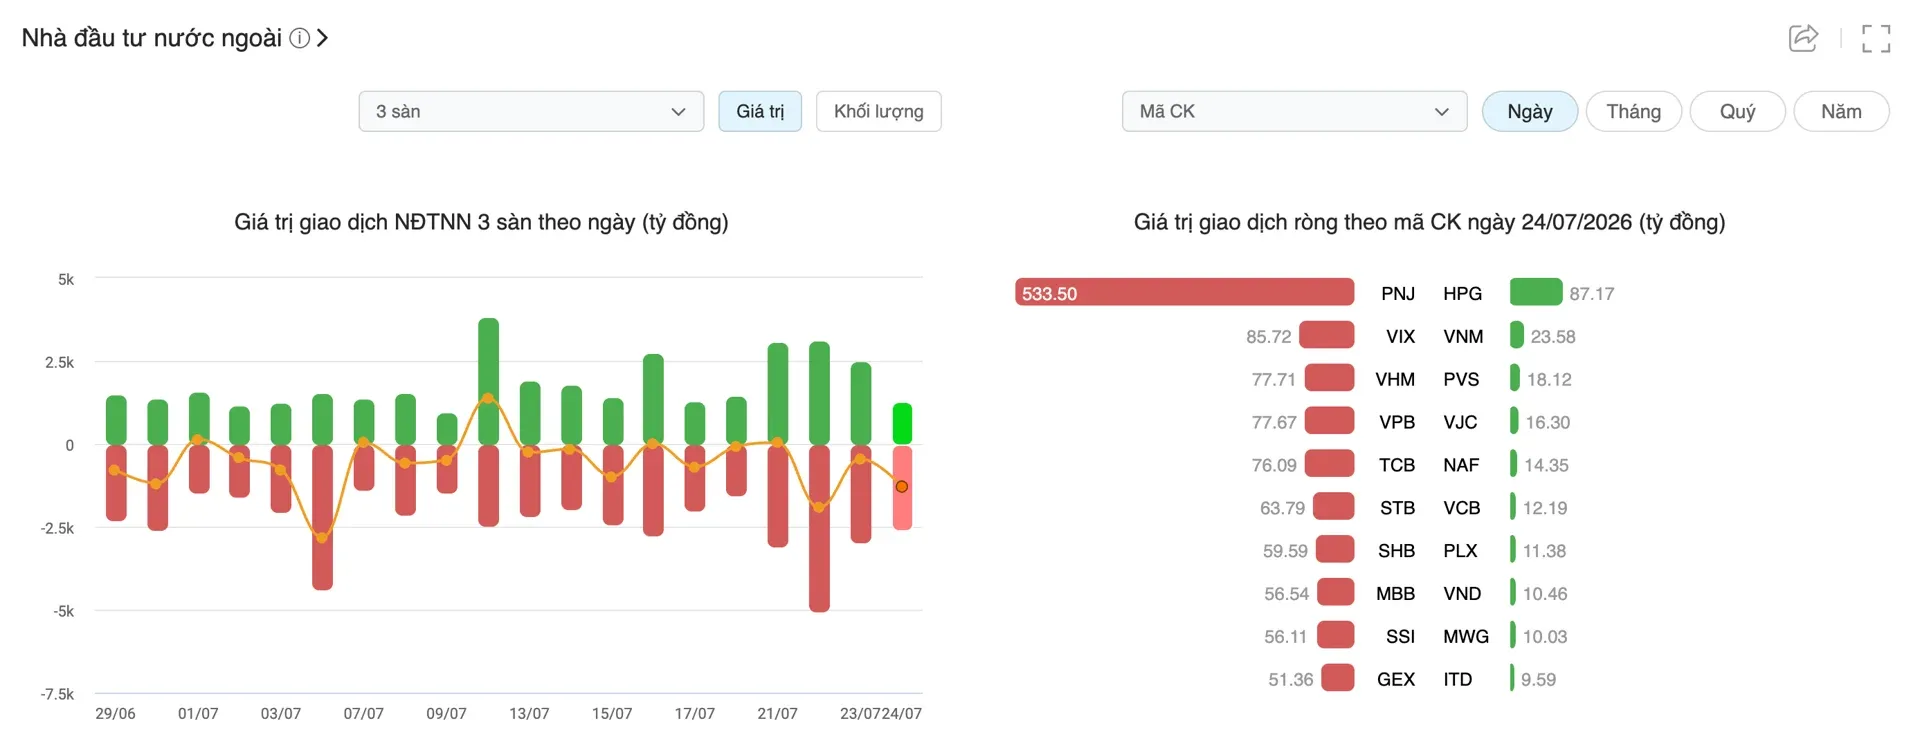Select the Quý tab
Screen dimensions: 1920x741
[x=1738, y=111]
